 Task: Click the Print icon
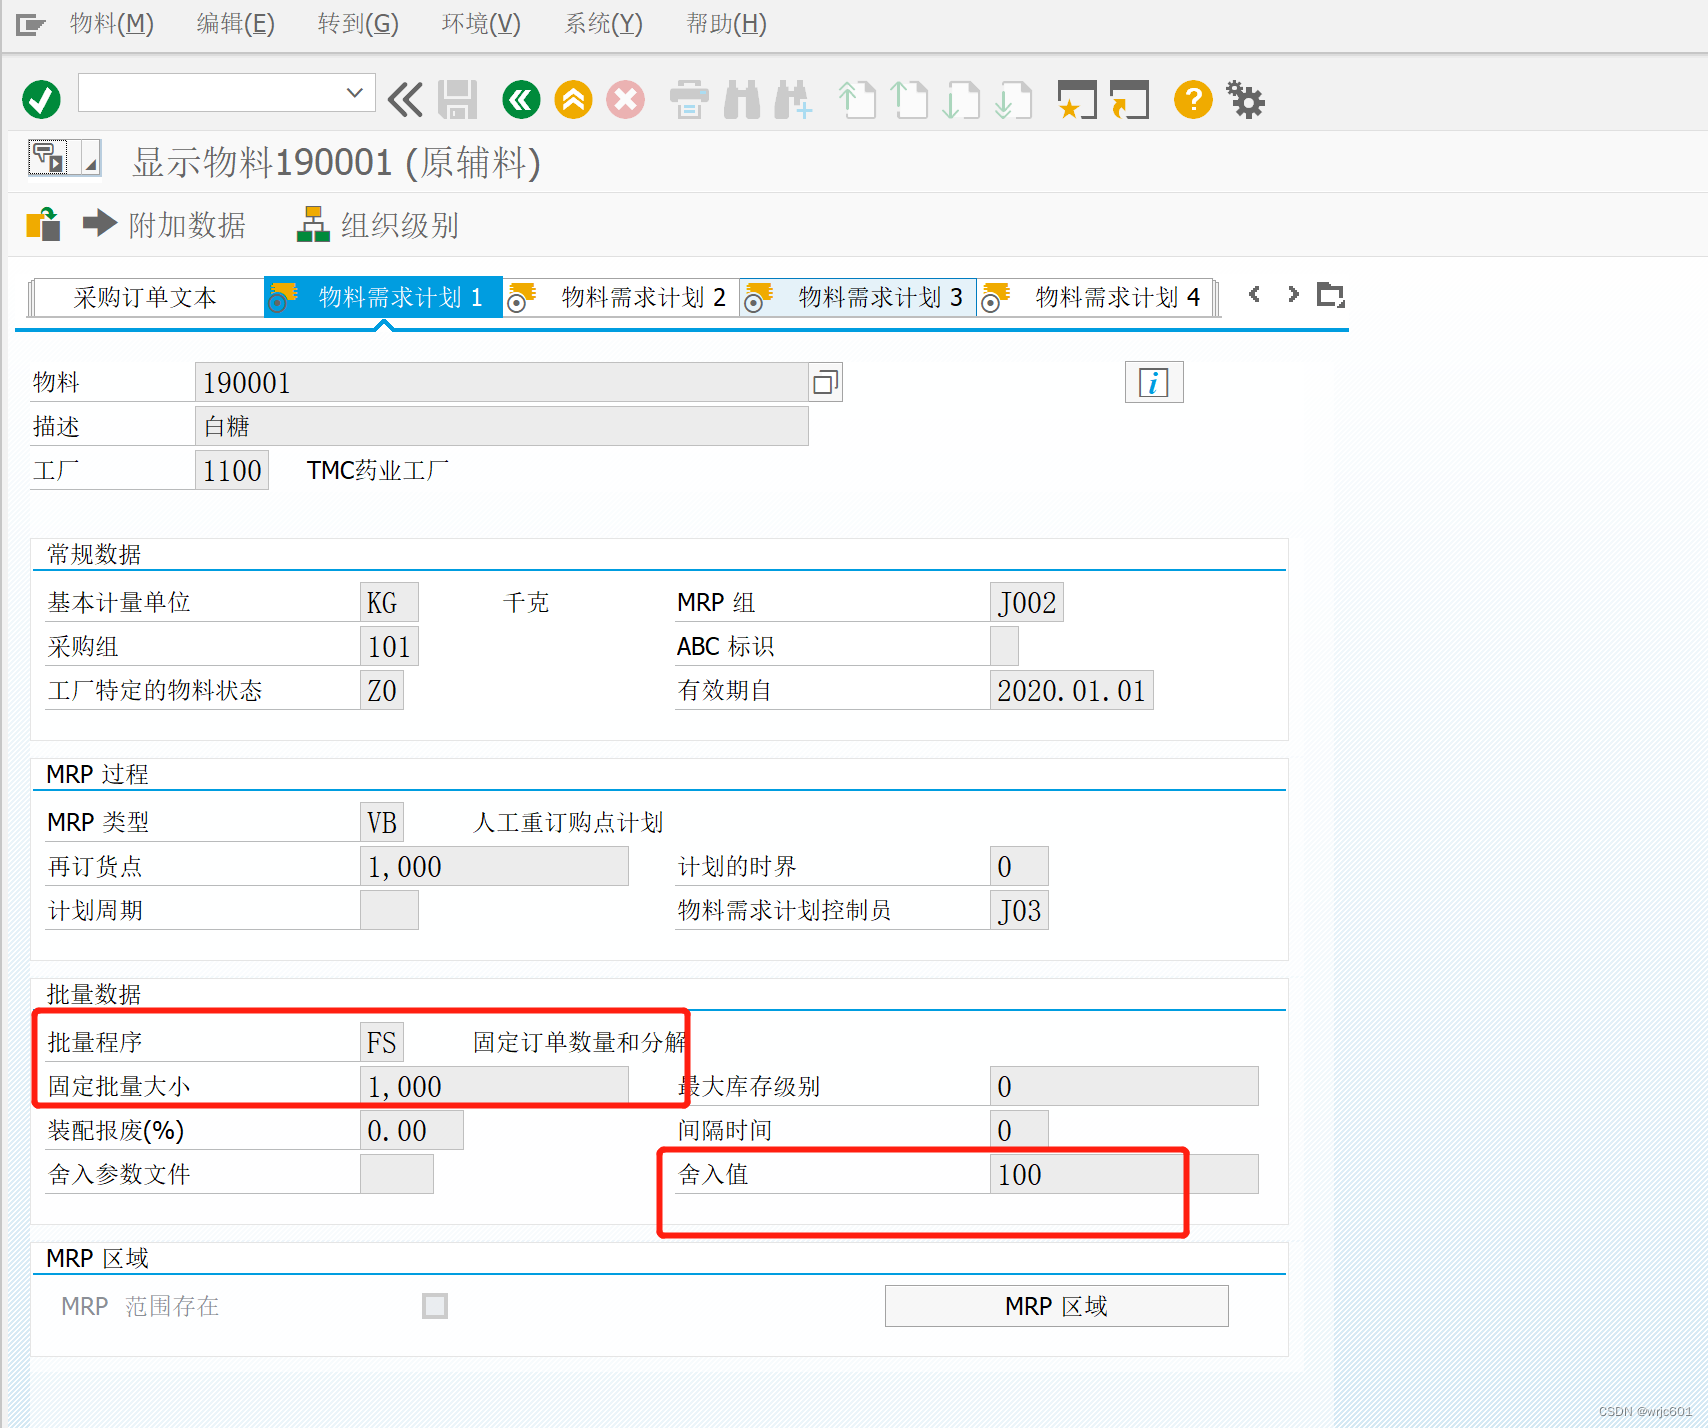click(689, 99)
